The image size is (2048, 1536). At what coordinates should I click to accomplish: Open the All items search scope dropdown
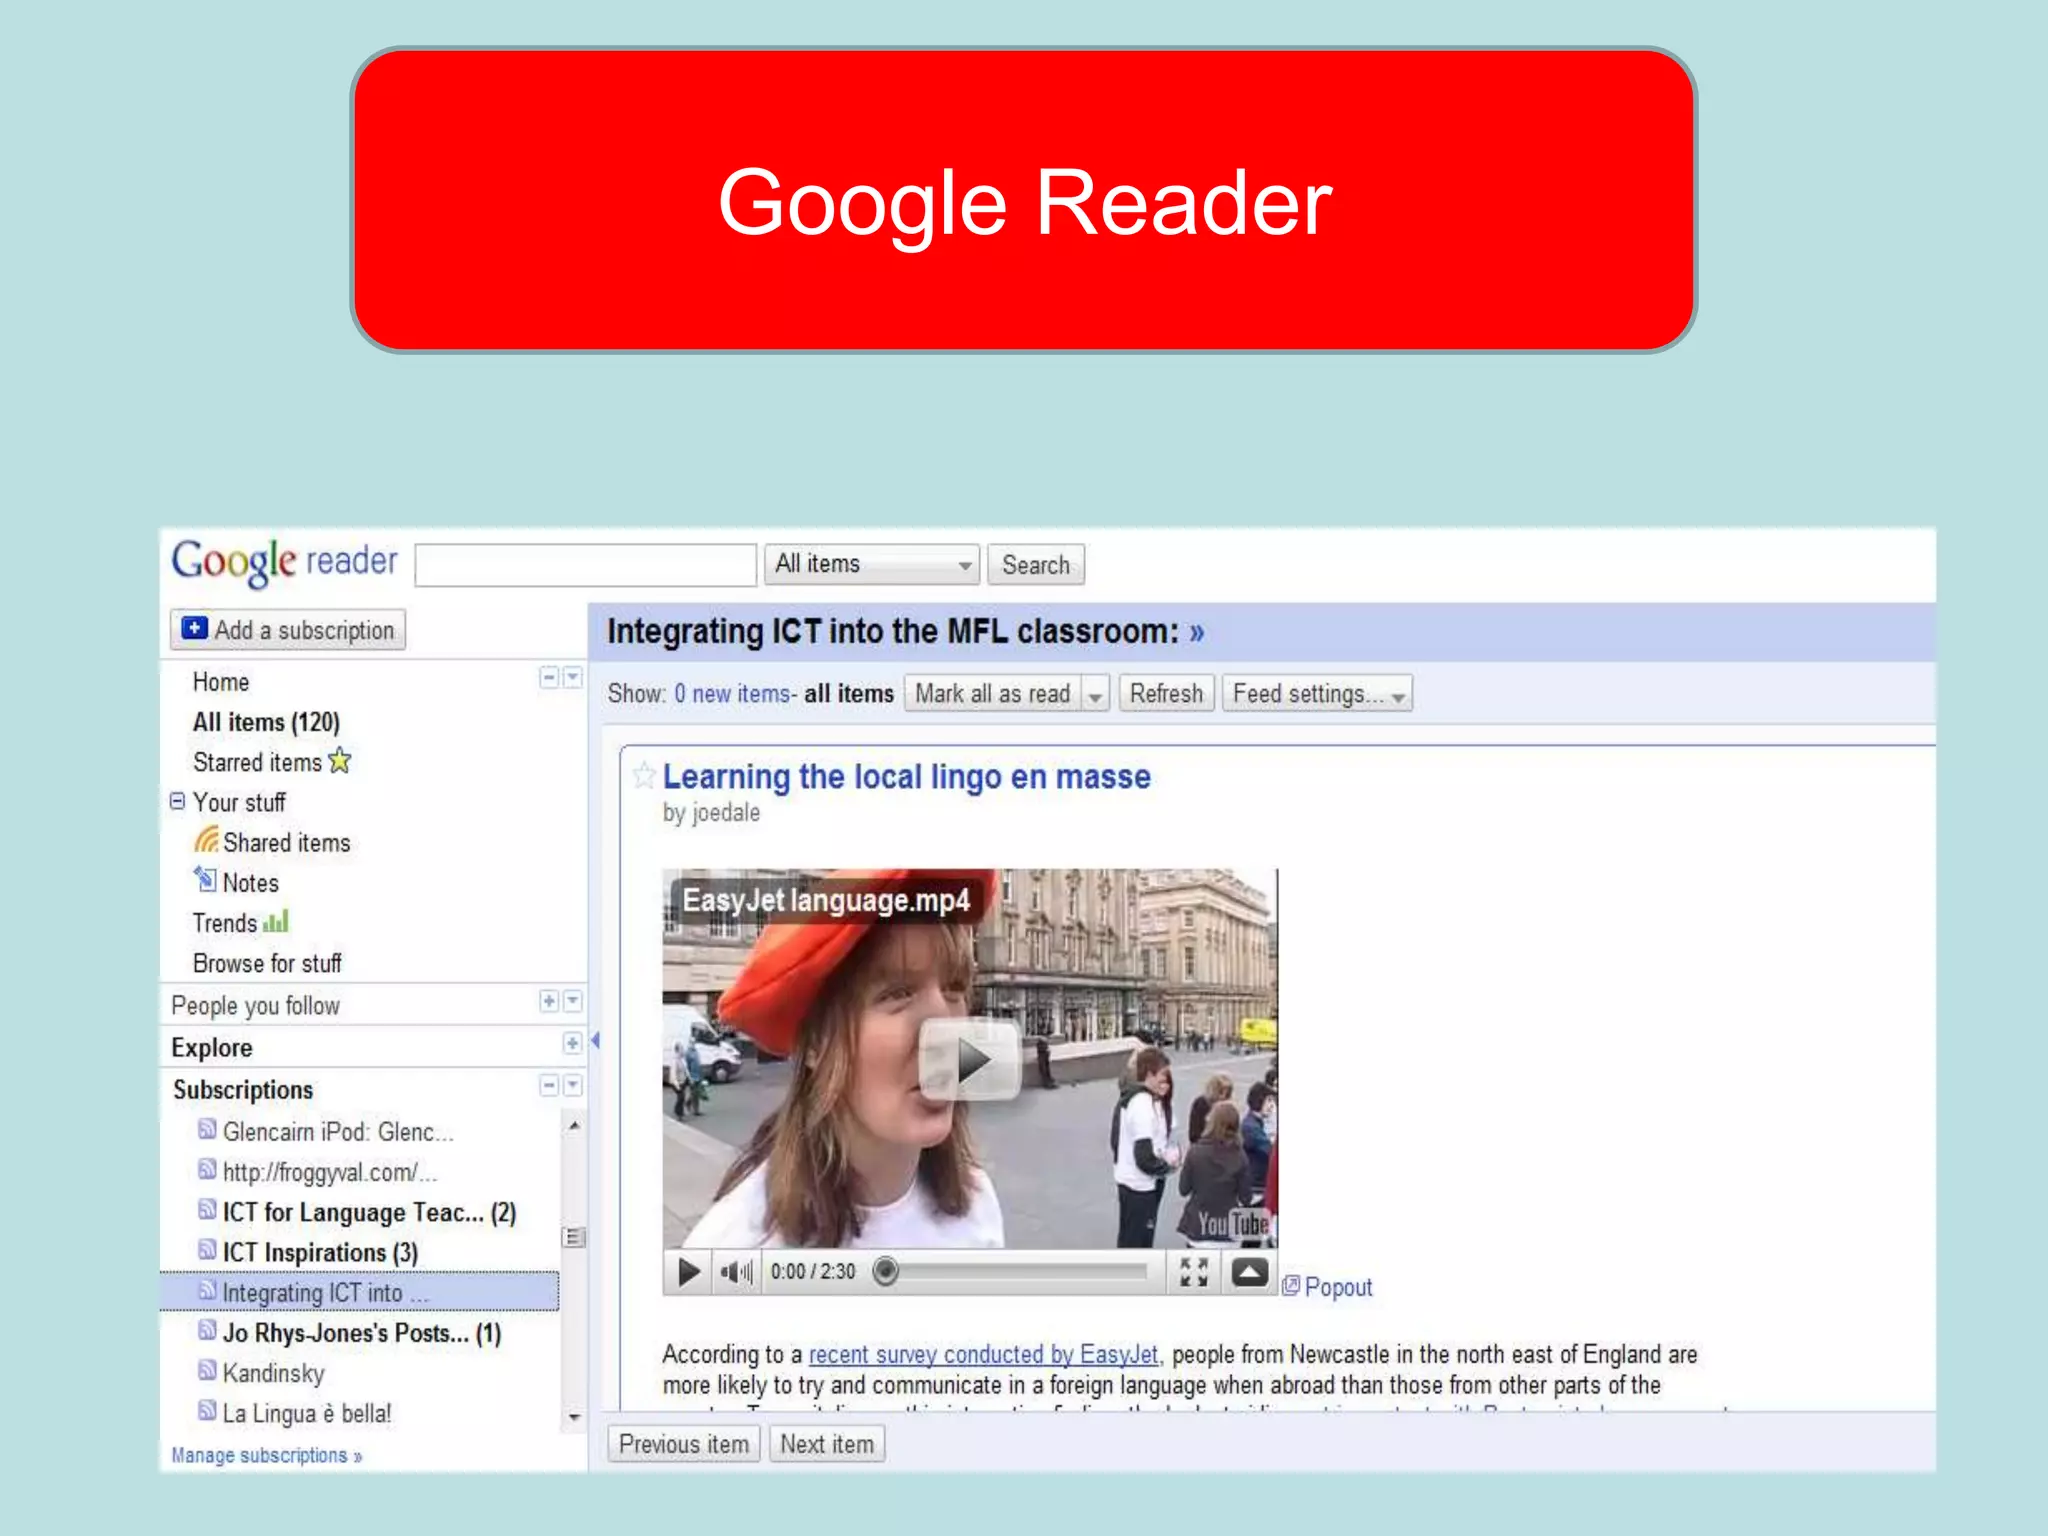point(871,564)
